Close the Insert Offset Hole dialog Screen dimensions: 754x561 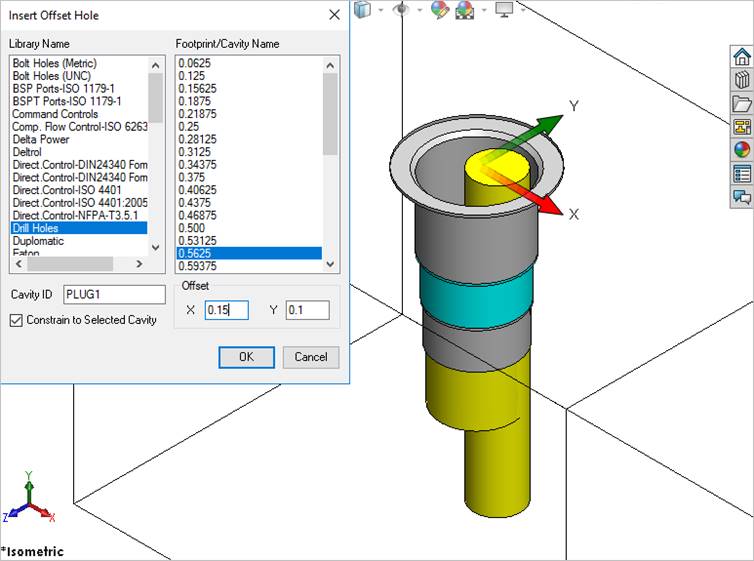pyautogui.click(x=334, y=15)
